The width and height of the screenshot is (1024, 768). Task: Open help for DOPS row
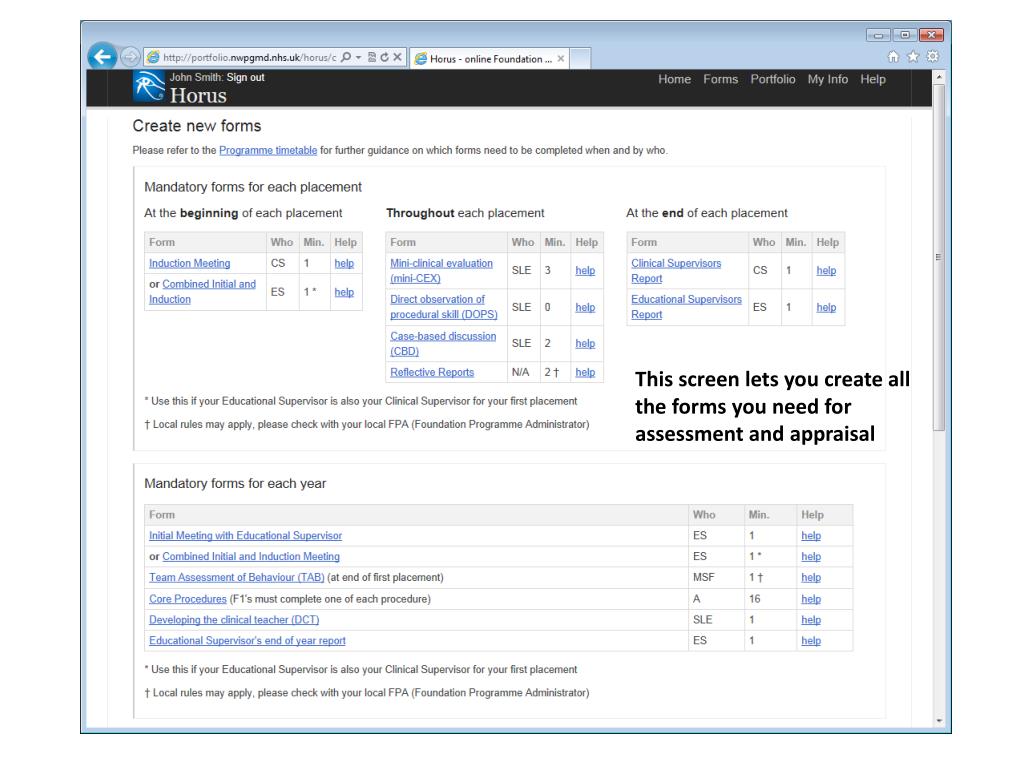click(585, 307)
